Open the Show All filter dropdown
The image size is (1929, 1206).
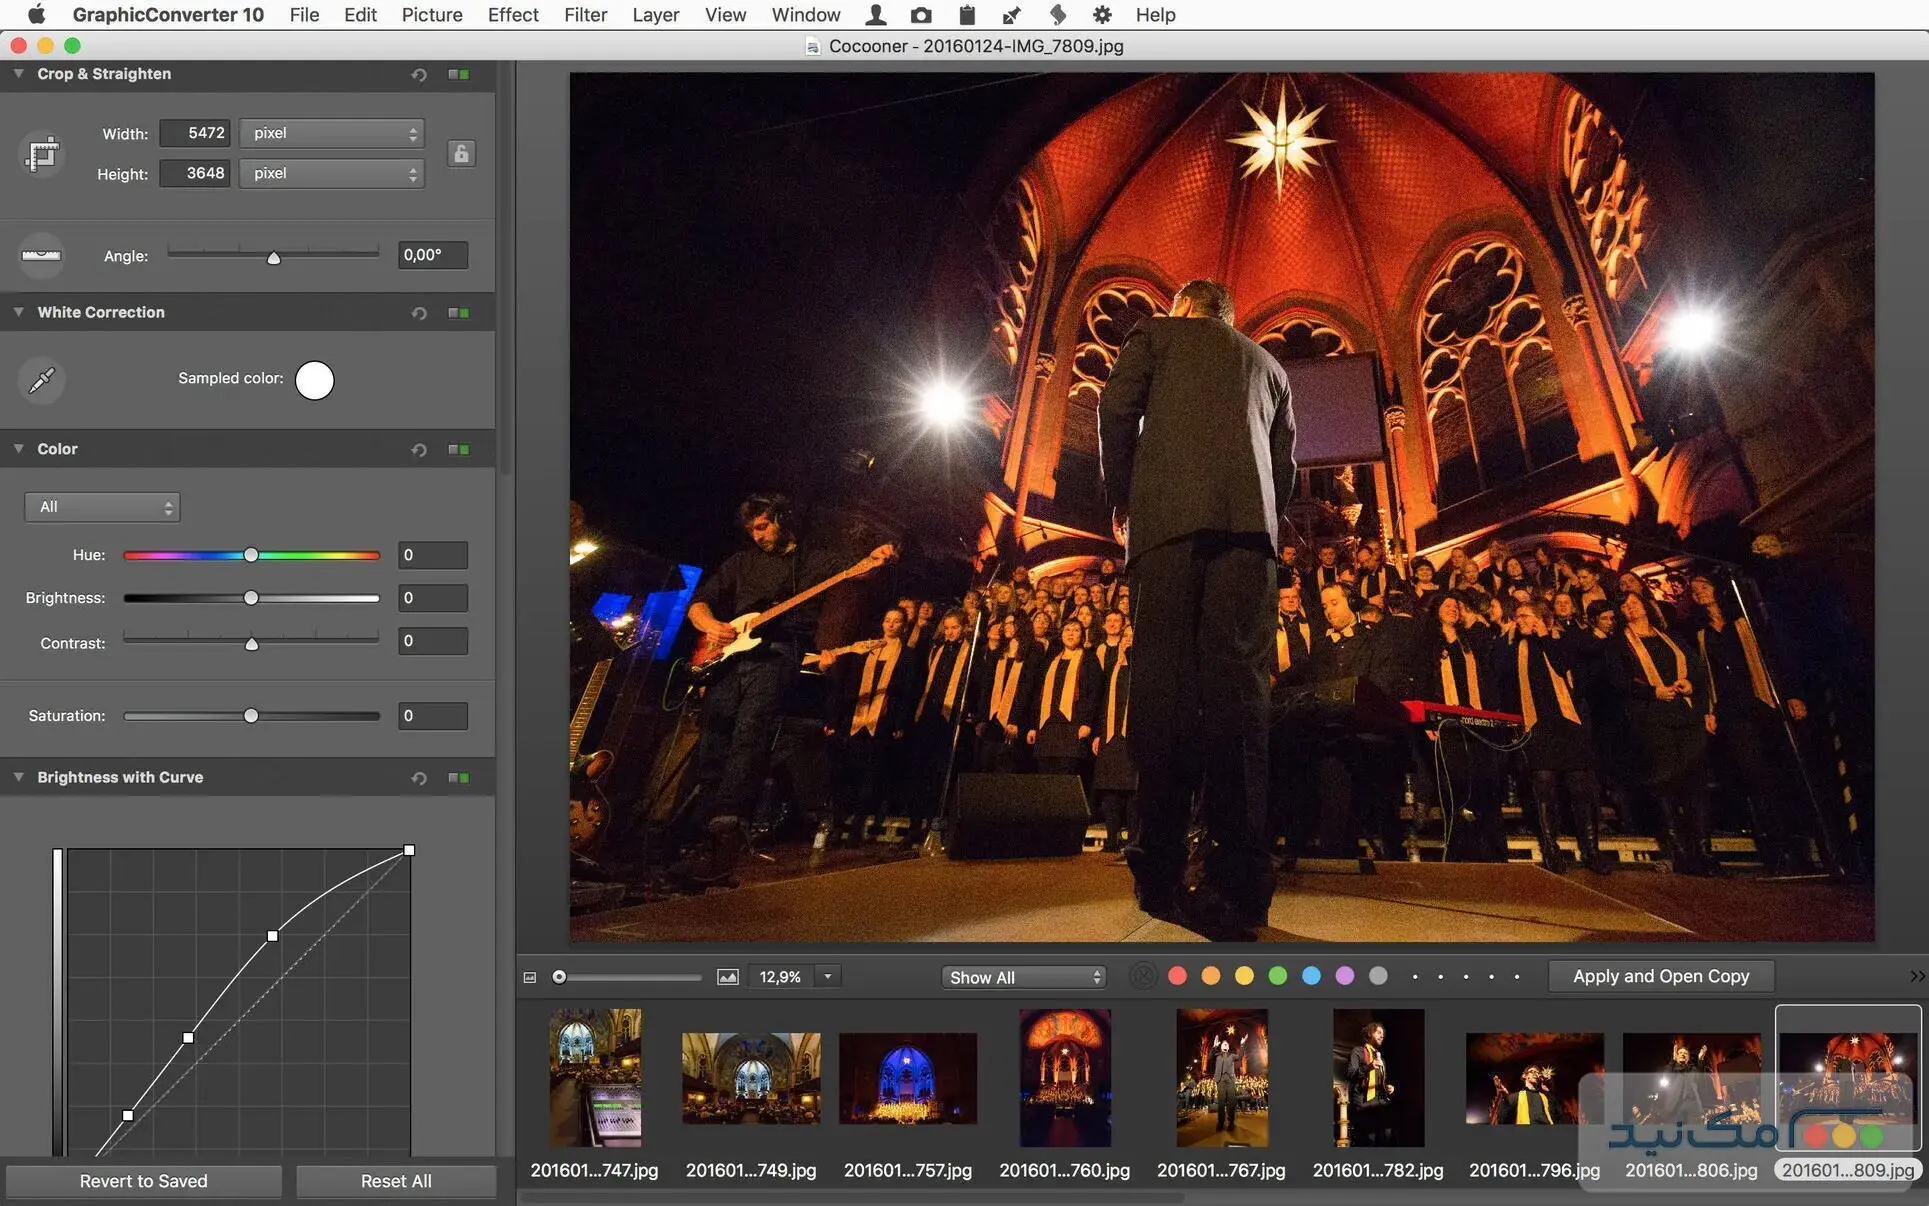(x=1024, y=977)
